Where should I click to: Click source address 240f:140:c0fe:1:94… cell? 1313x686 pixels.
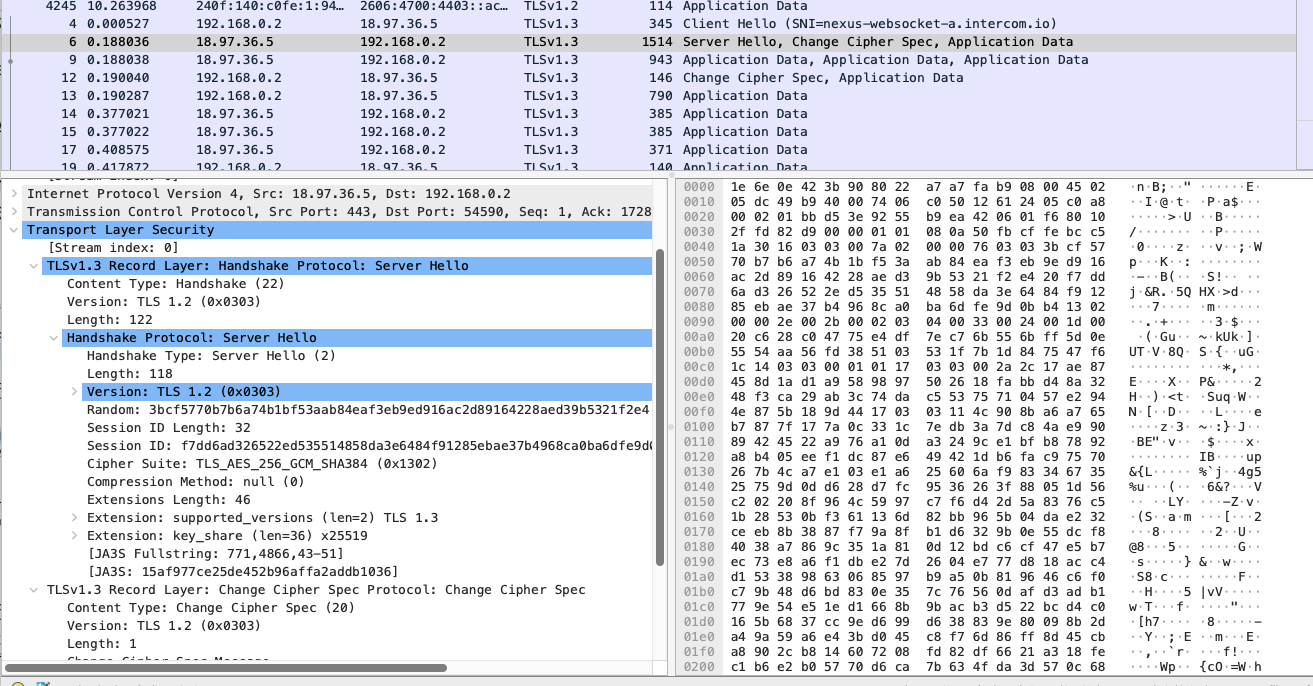(x=269, y=6)
